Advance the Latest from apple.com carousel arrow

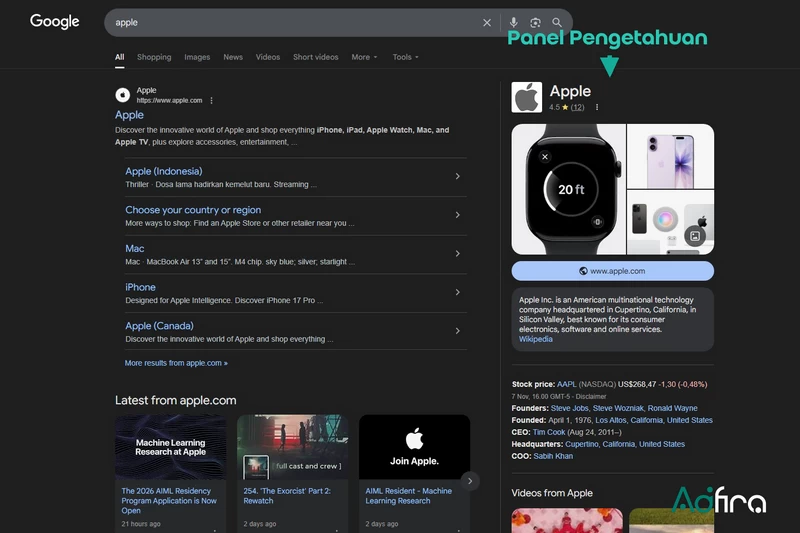470,481
